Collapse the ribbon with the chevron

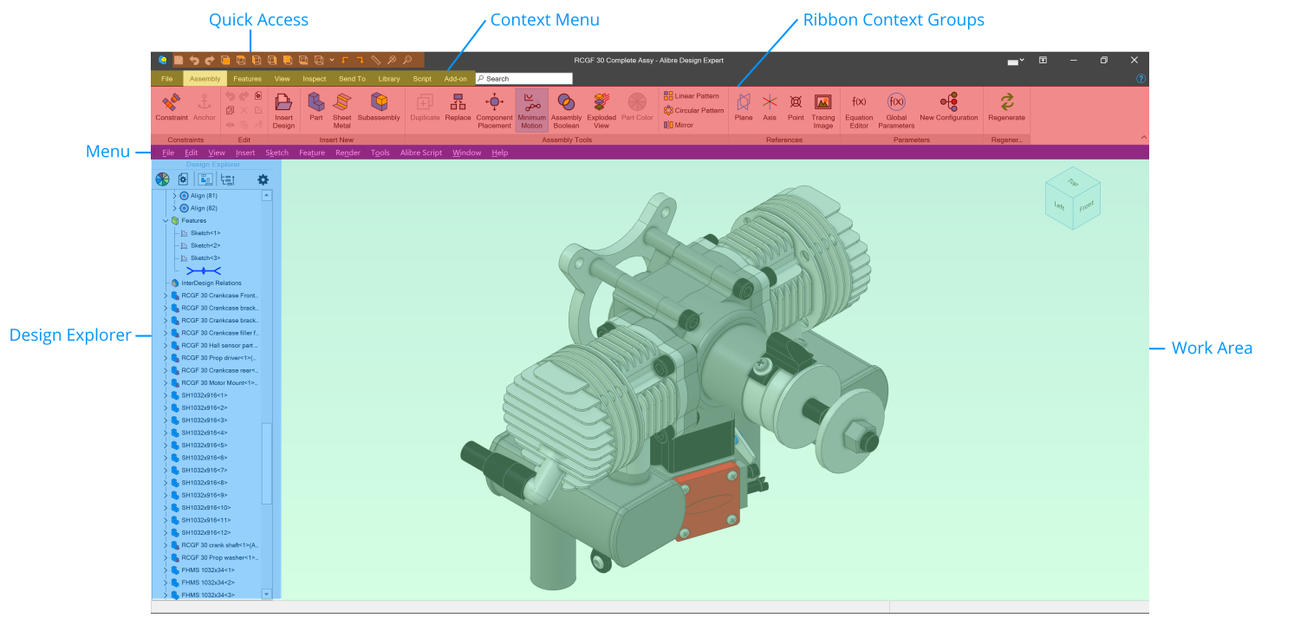coord(1142,137)
